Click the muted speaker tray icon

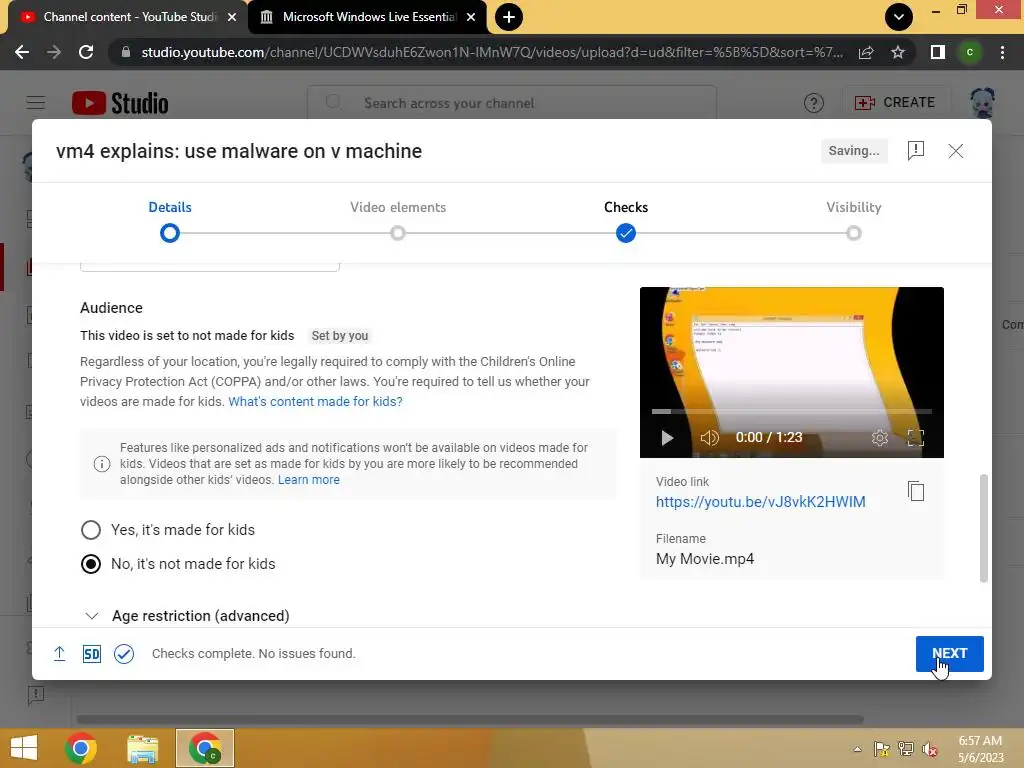click(x=930, y=749)
